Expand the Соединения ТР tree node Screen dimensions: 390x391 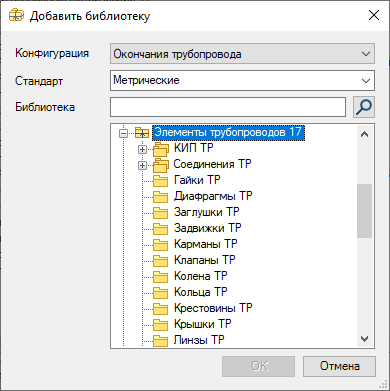click(x=142, y=165)
